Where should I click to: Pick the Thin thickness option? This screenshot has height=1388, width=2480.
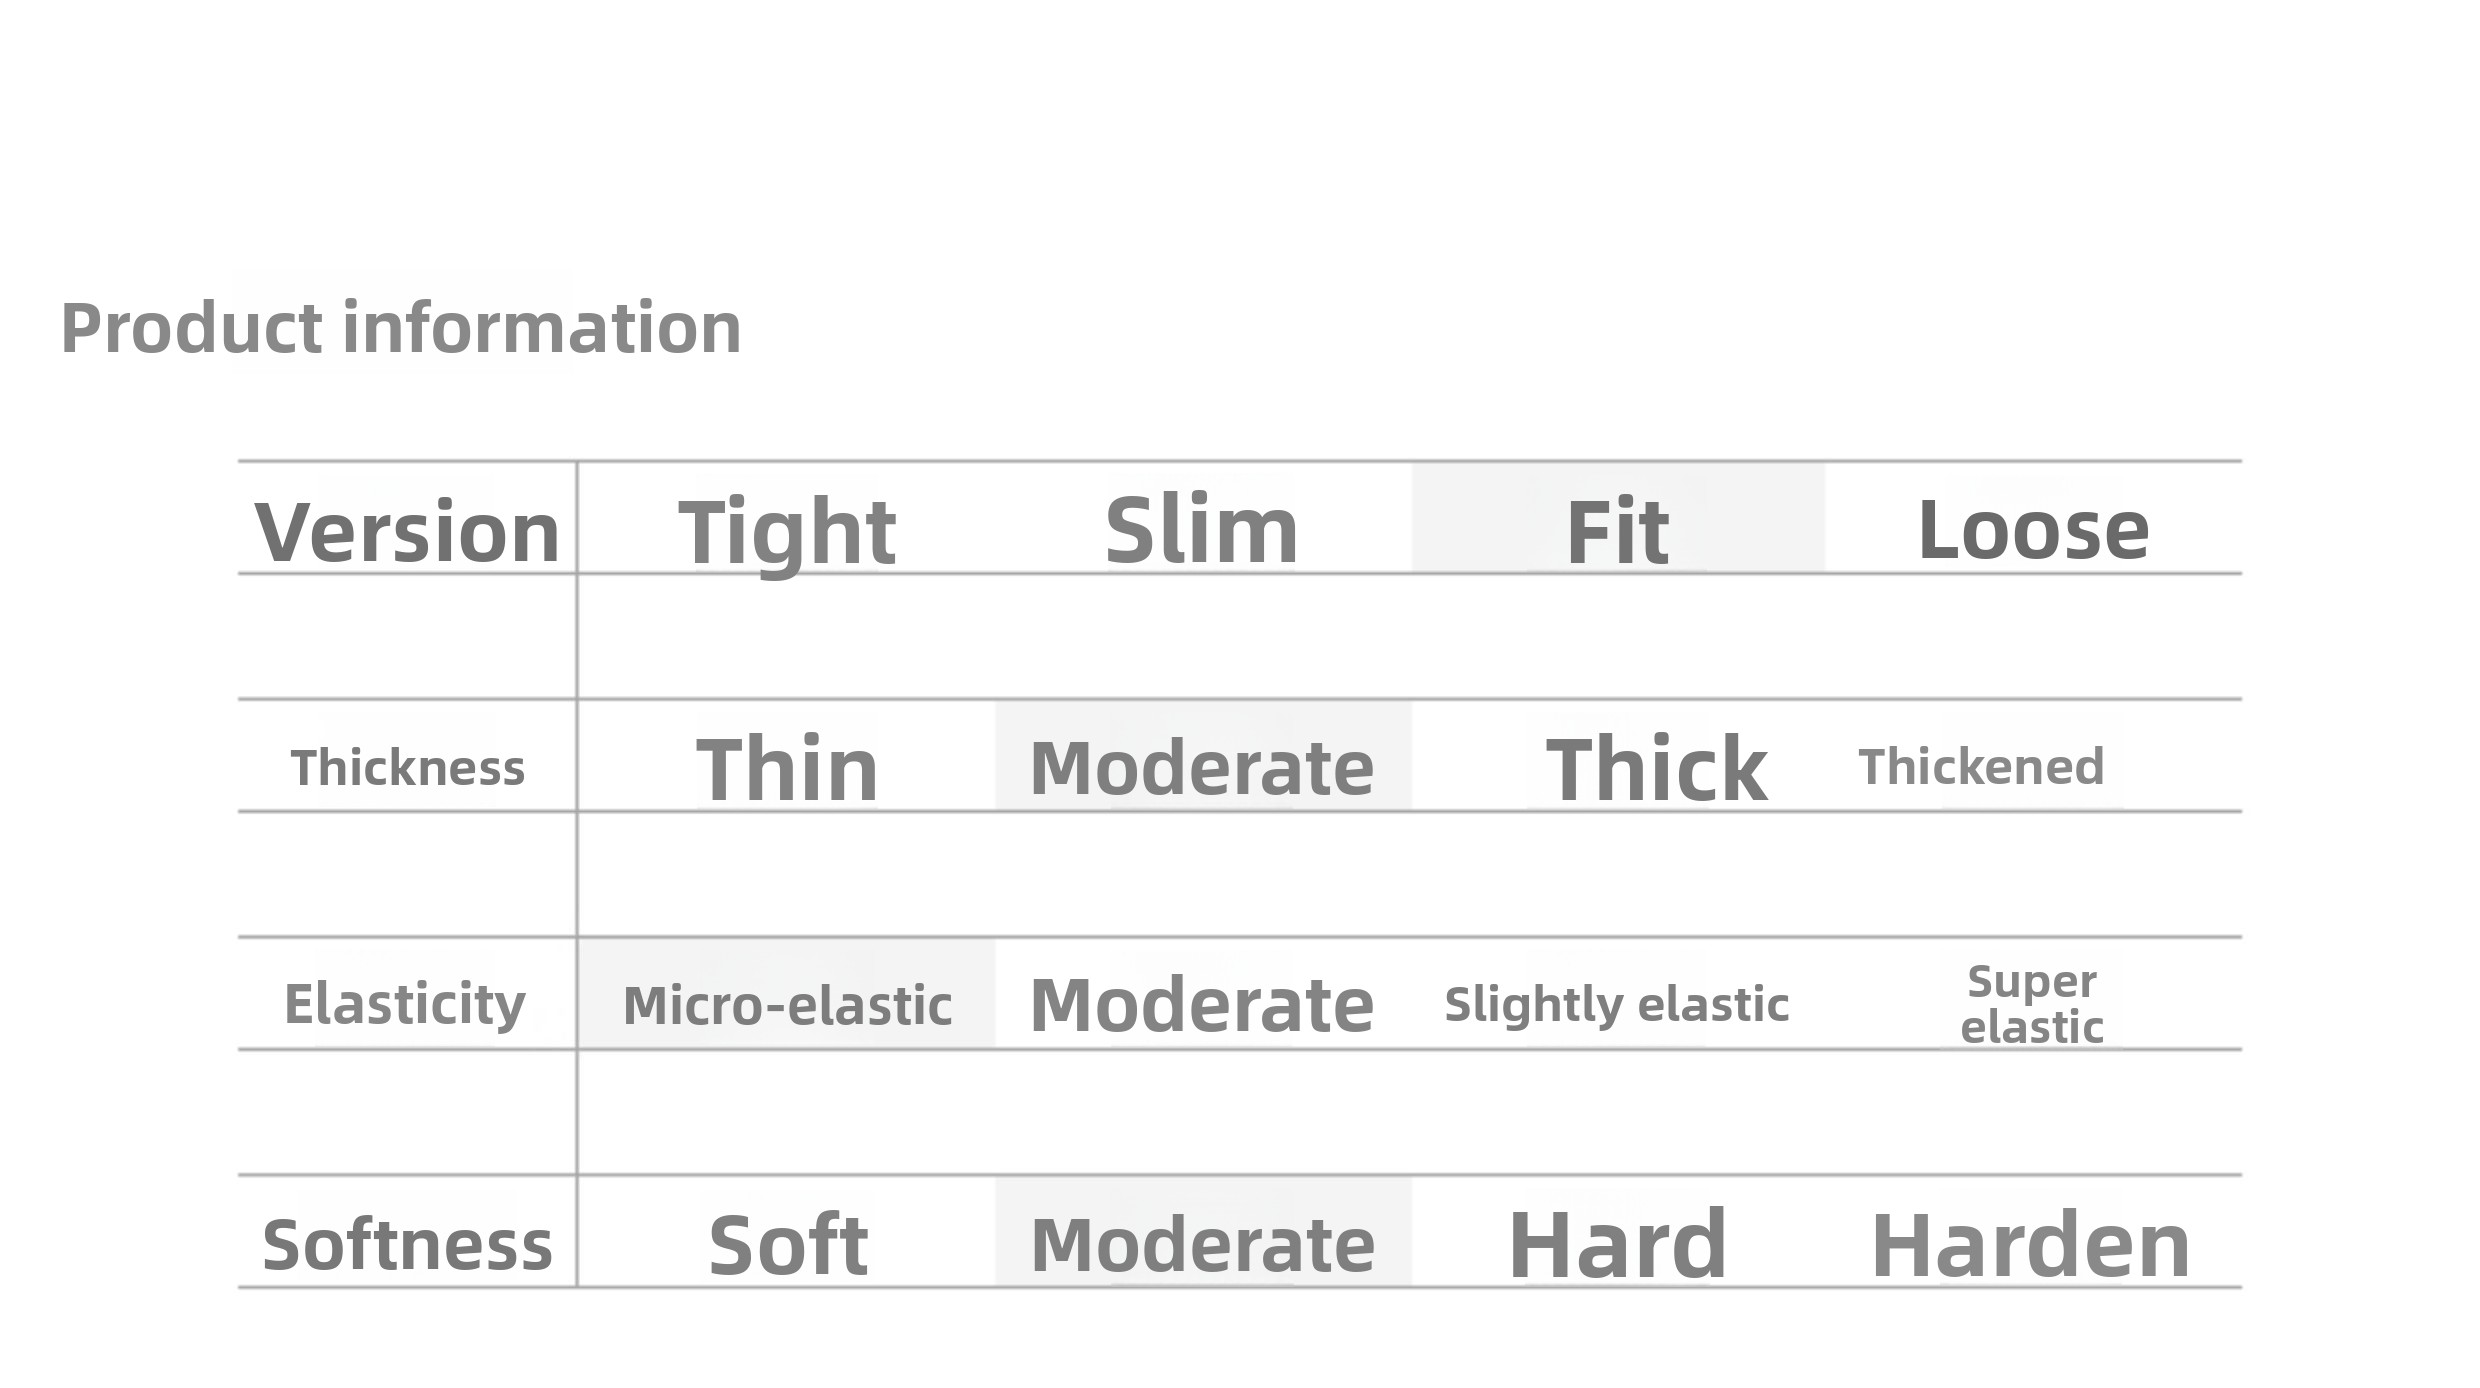tap(787, 768)
